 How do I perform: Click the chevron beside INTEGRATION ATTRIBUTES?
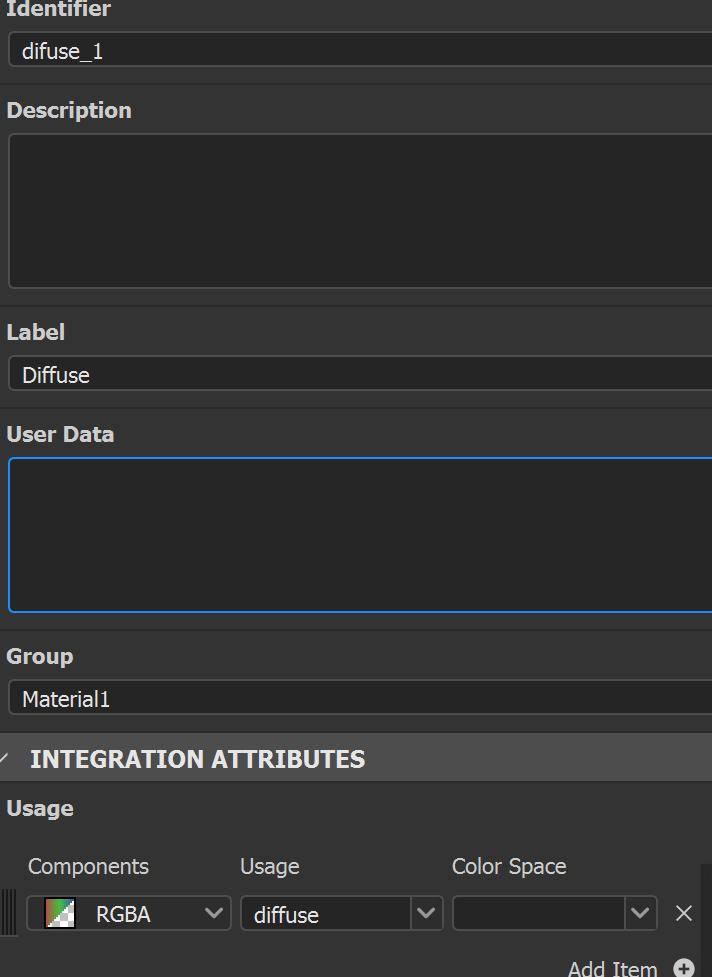pos(8,757)
